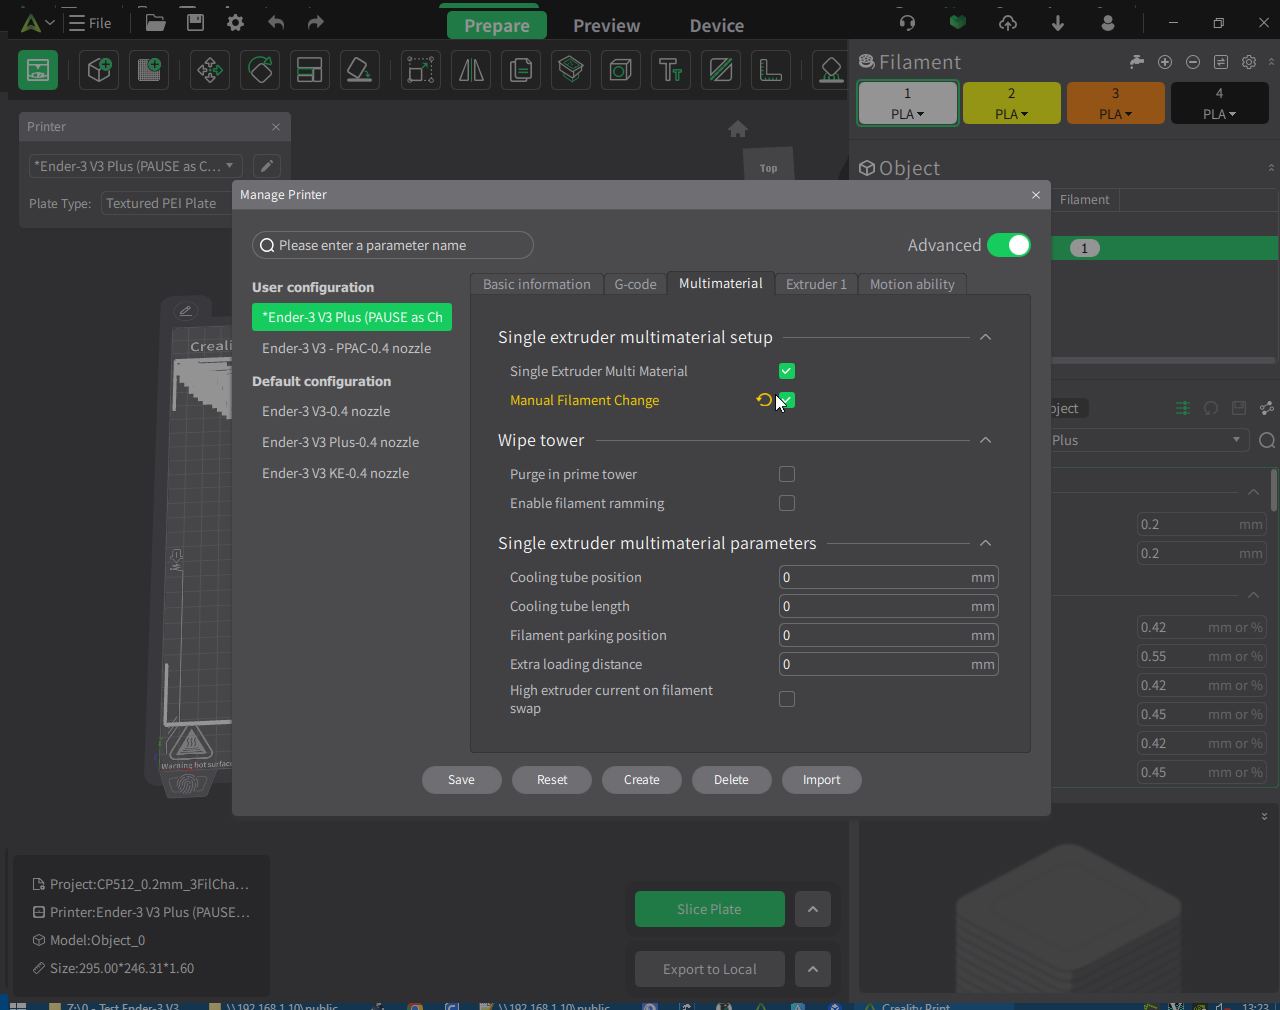Switch to the G-code tab

click(635, 284)
